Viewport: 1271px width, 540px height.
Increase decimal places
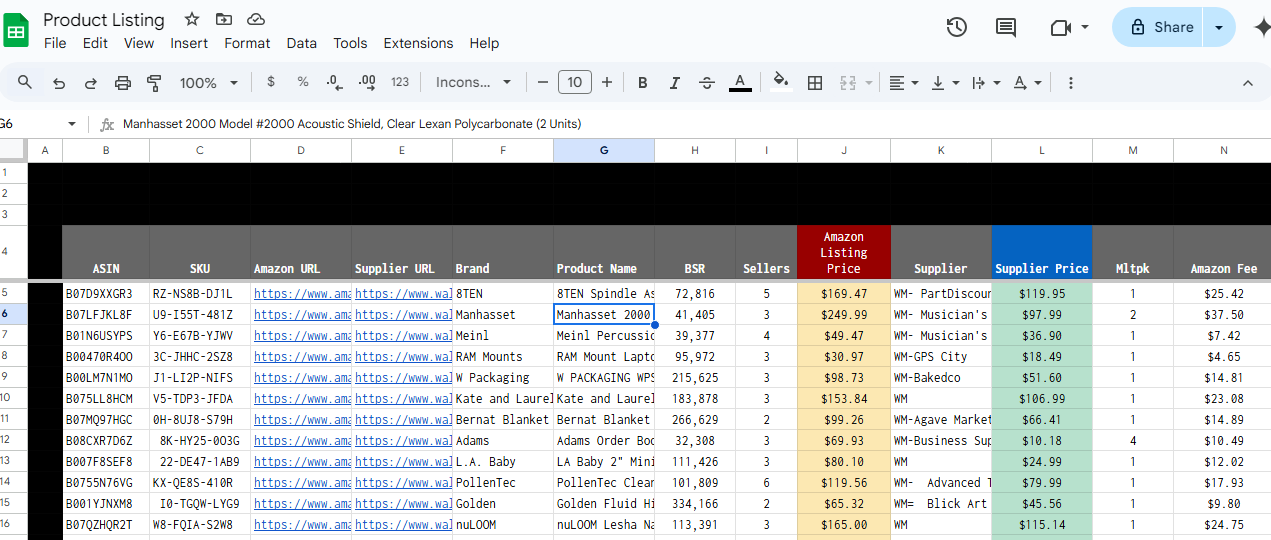coord(367,82)
